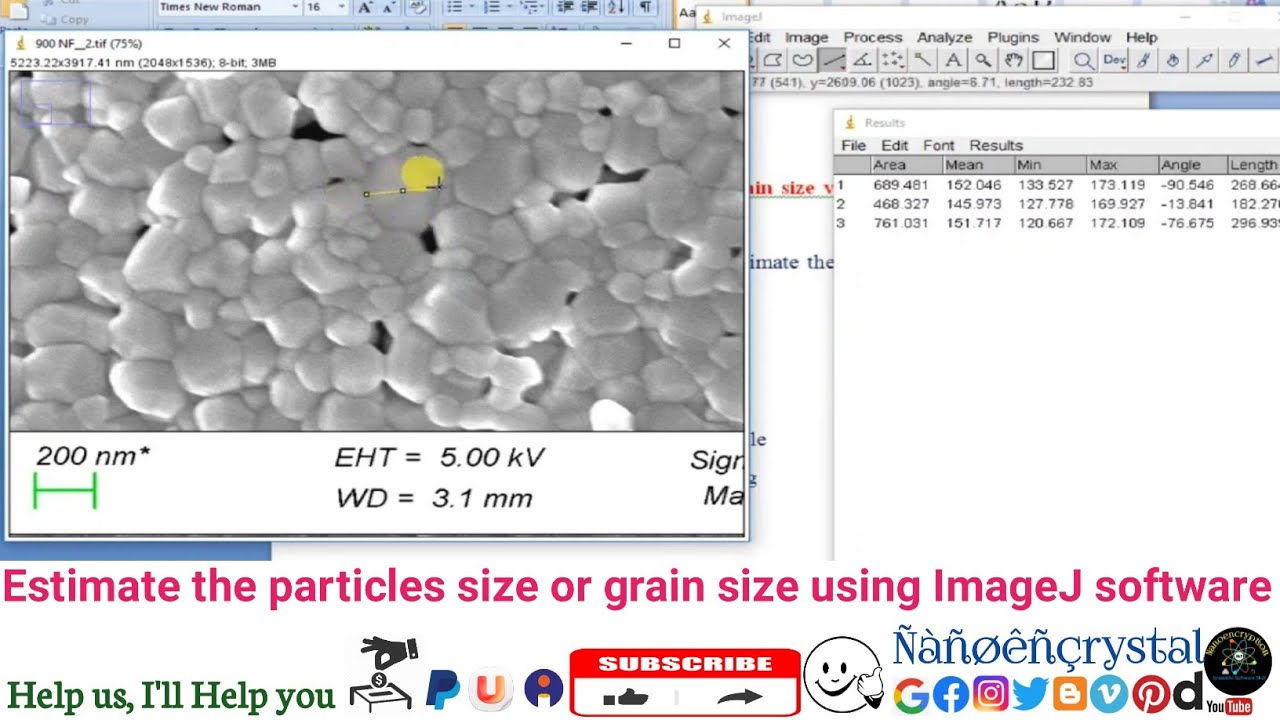The image size is (1280, 720).
Task: Select the Freehand selection tool in ImageJ
Action: (803, 60)
